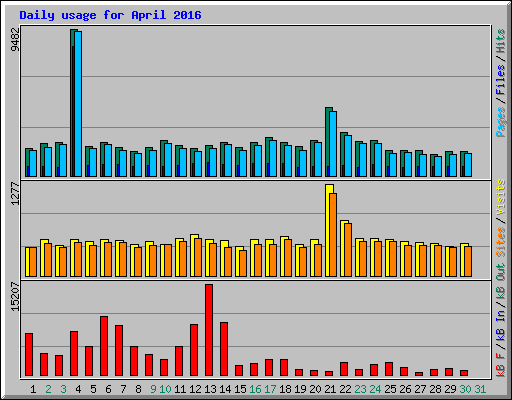Viewport: 512px width, 400px height.
Task: Click day 8 on the x-axis
Action: click(138, 389)
